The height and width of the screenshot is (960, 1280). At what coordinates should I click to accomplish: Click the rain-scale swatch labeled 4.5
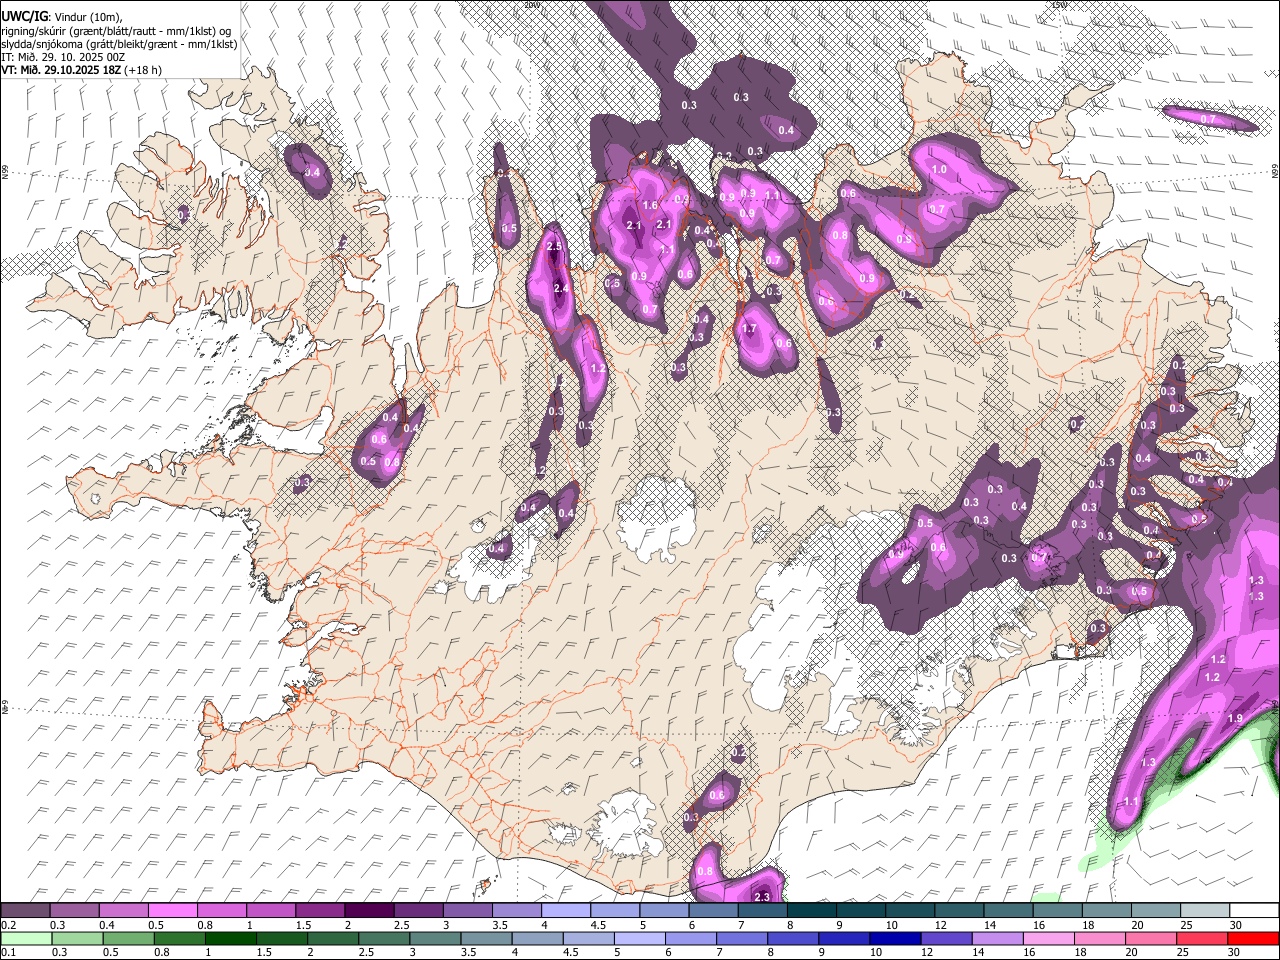588,938
